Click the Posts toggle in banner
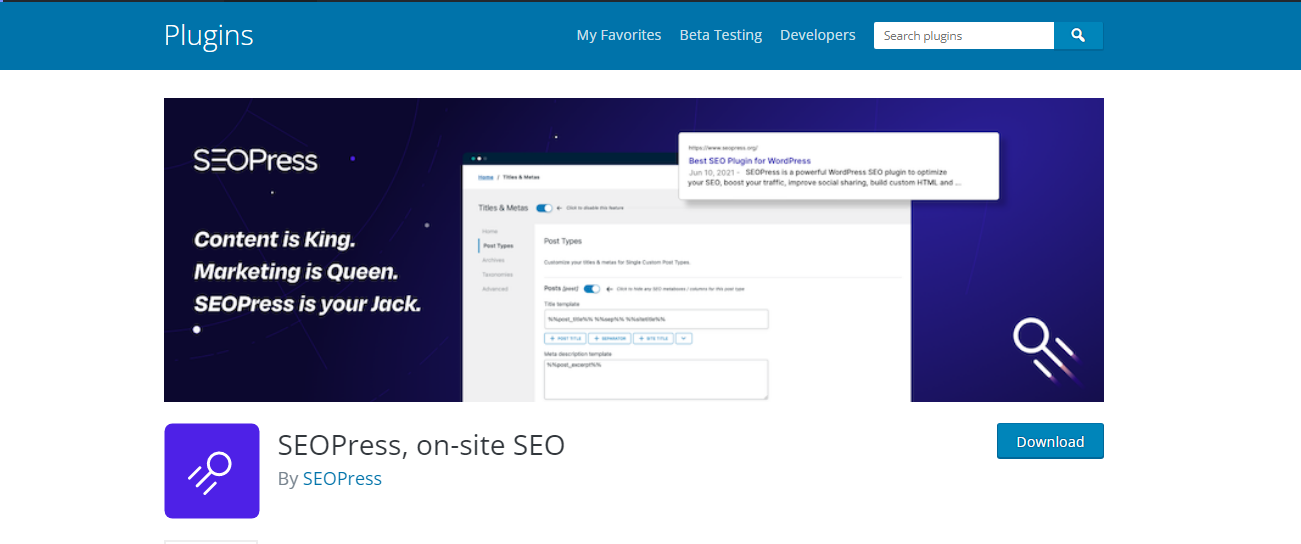1301x544 pixels. (592, 288)
